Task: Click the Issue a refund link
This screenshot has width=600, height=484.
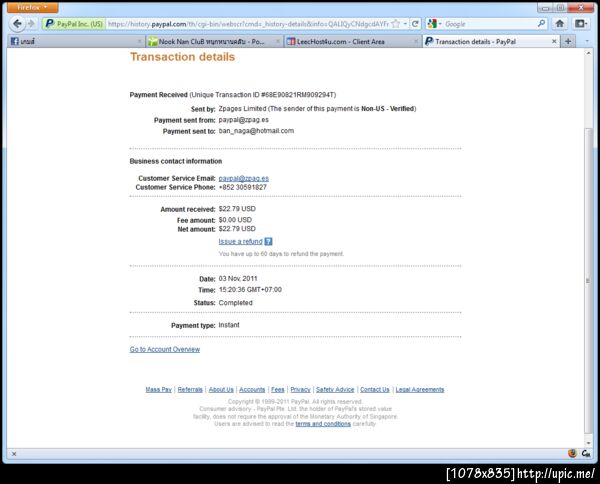Action: (240, 241)
